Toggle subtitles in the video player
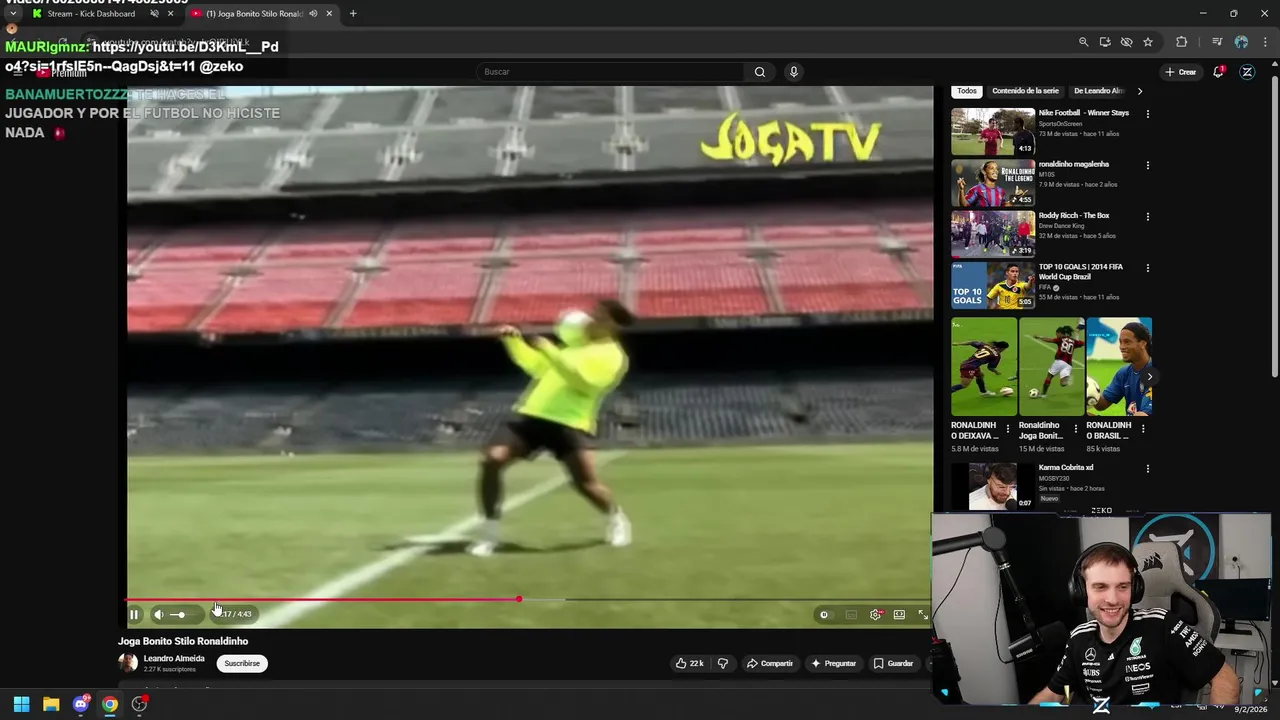Screen dimensions: 1280x720 (851, 614)
